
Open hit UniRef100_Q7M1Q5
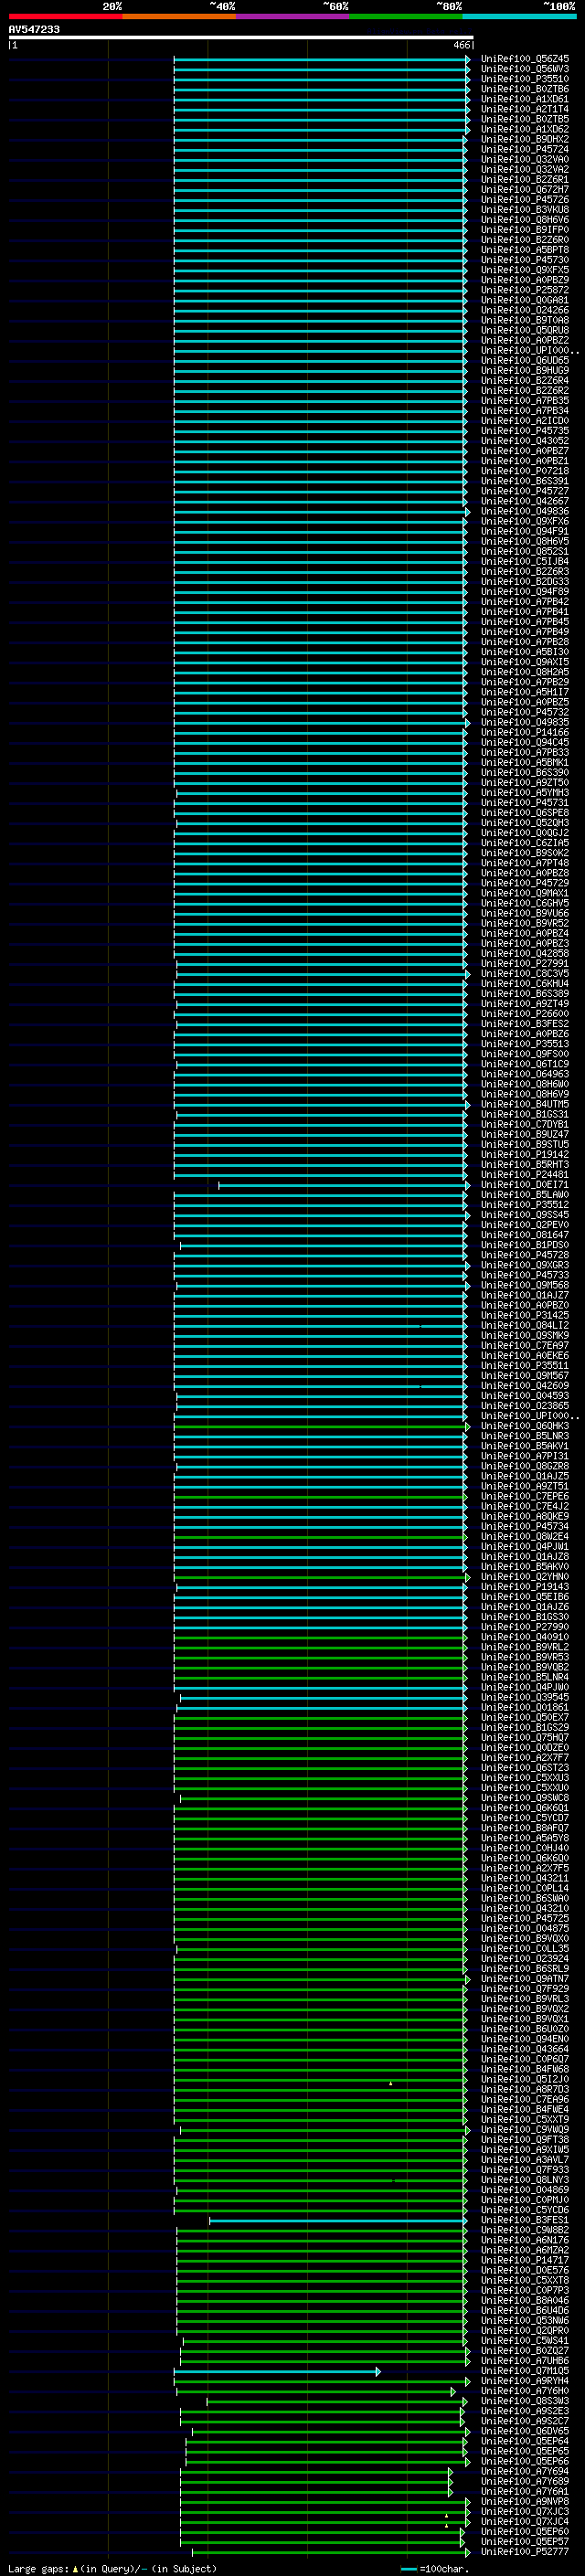(524, 2371)
